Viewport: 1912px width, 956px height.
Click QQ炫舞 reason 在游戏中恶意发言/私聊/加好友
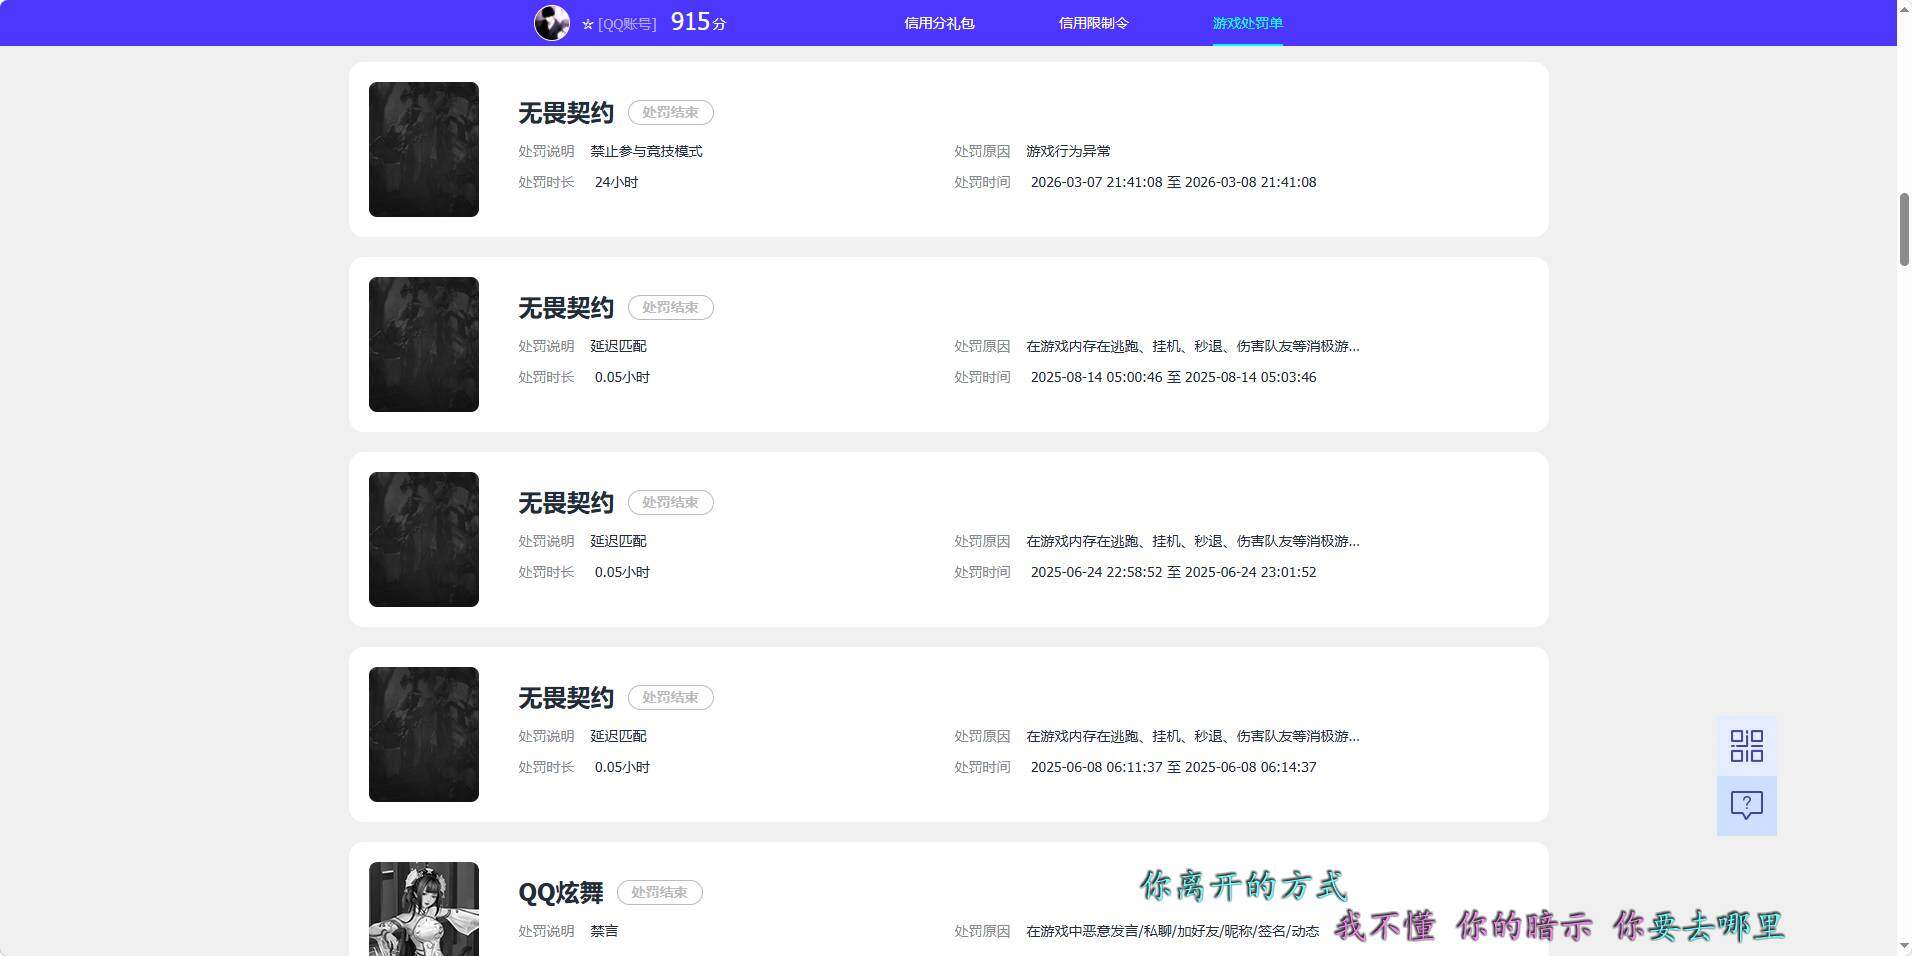pos(1172,931)
